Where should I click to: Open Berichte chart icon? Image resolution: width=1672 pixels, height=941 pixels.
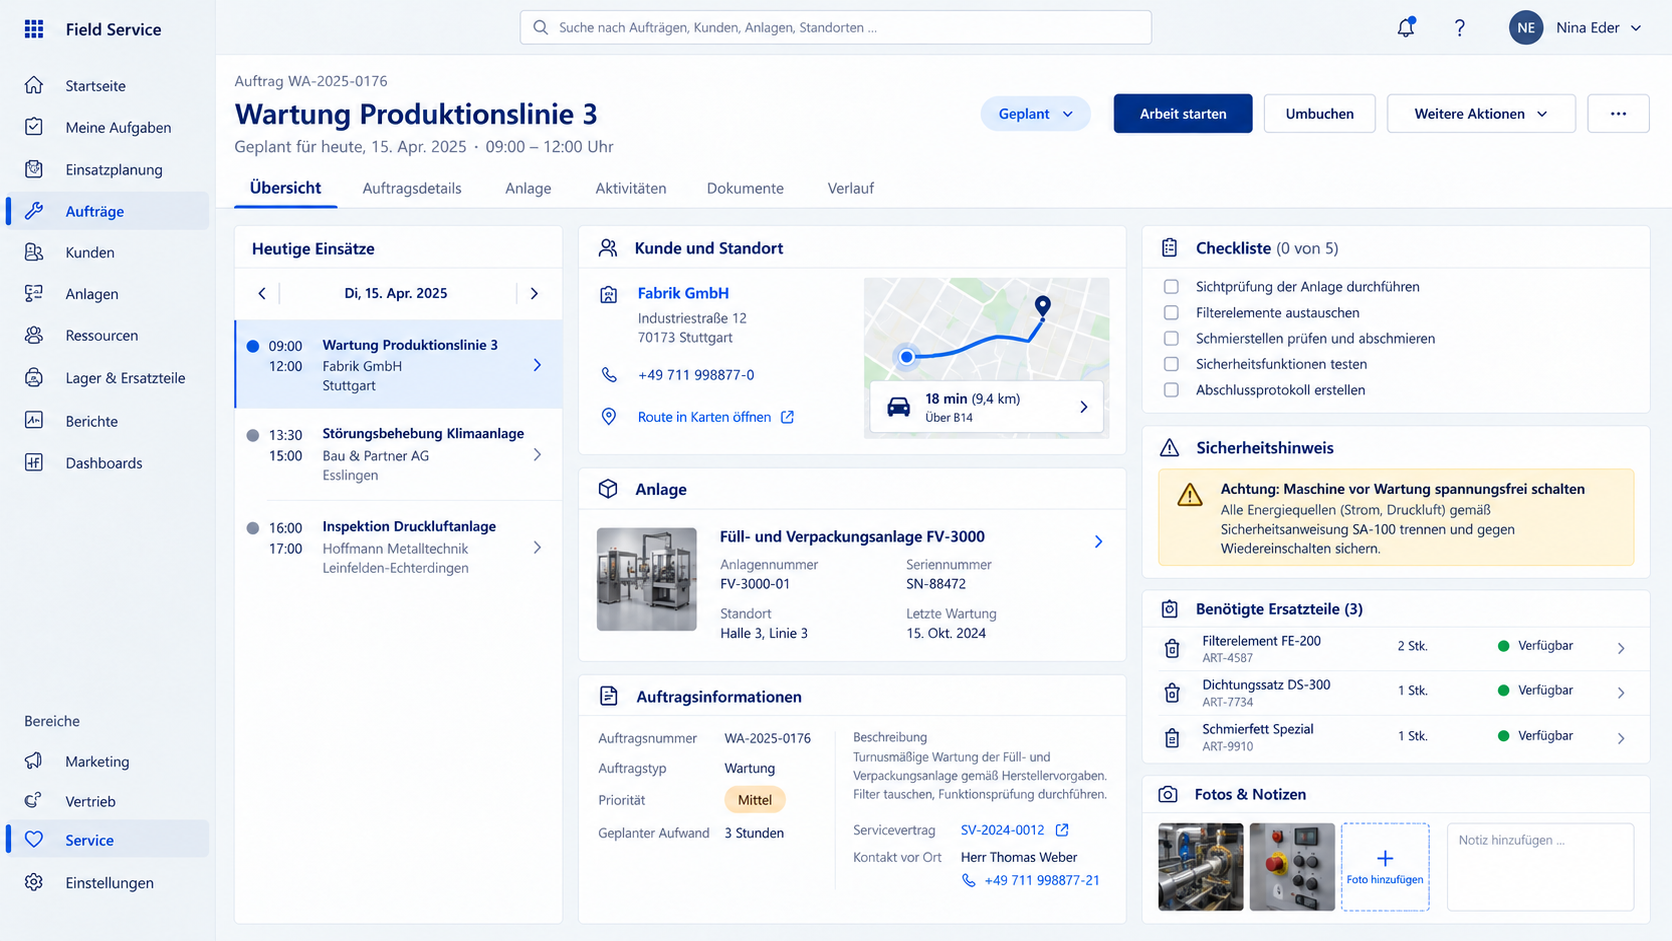[34, 420]
